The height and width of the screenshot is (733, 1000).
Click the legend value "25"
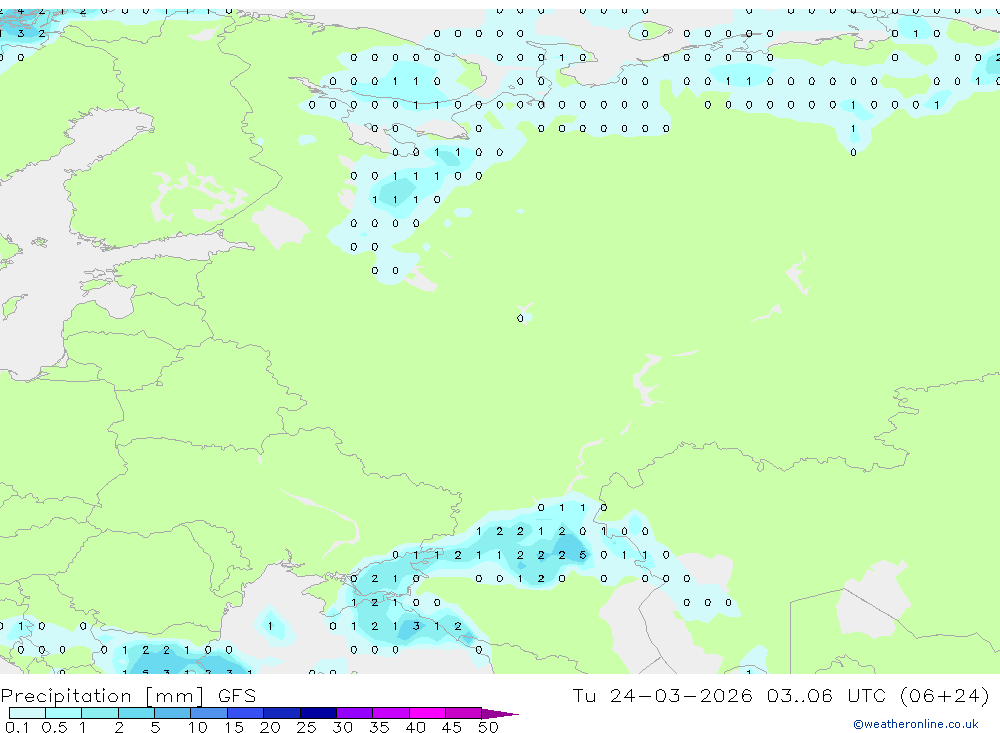pyautogui.click(x=306, y=727)
